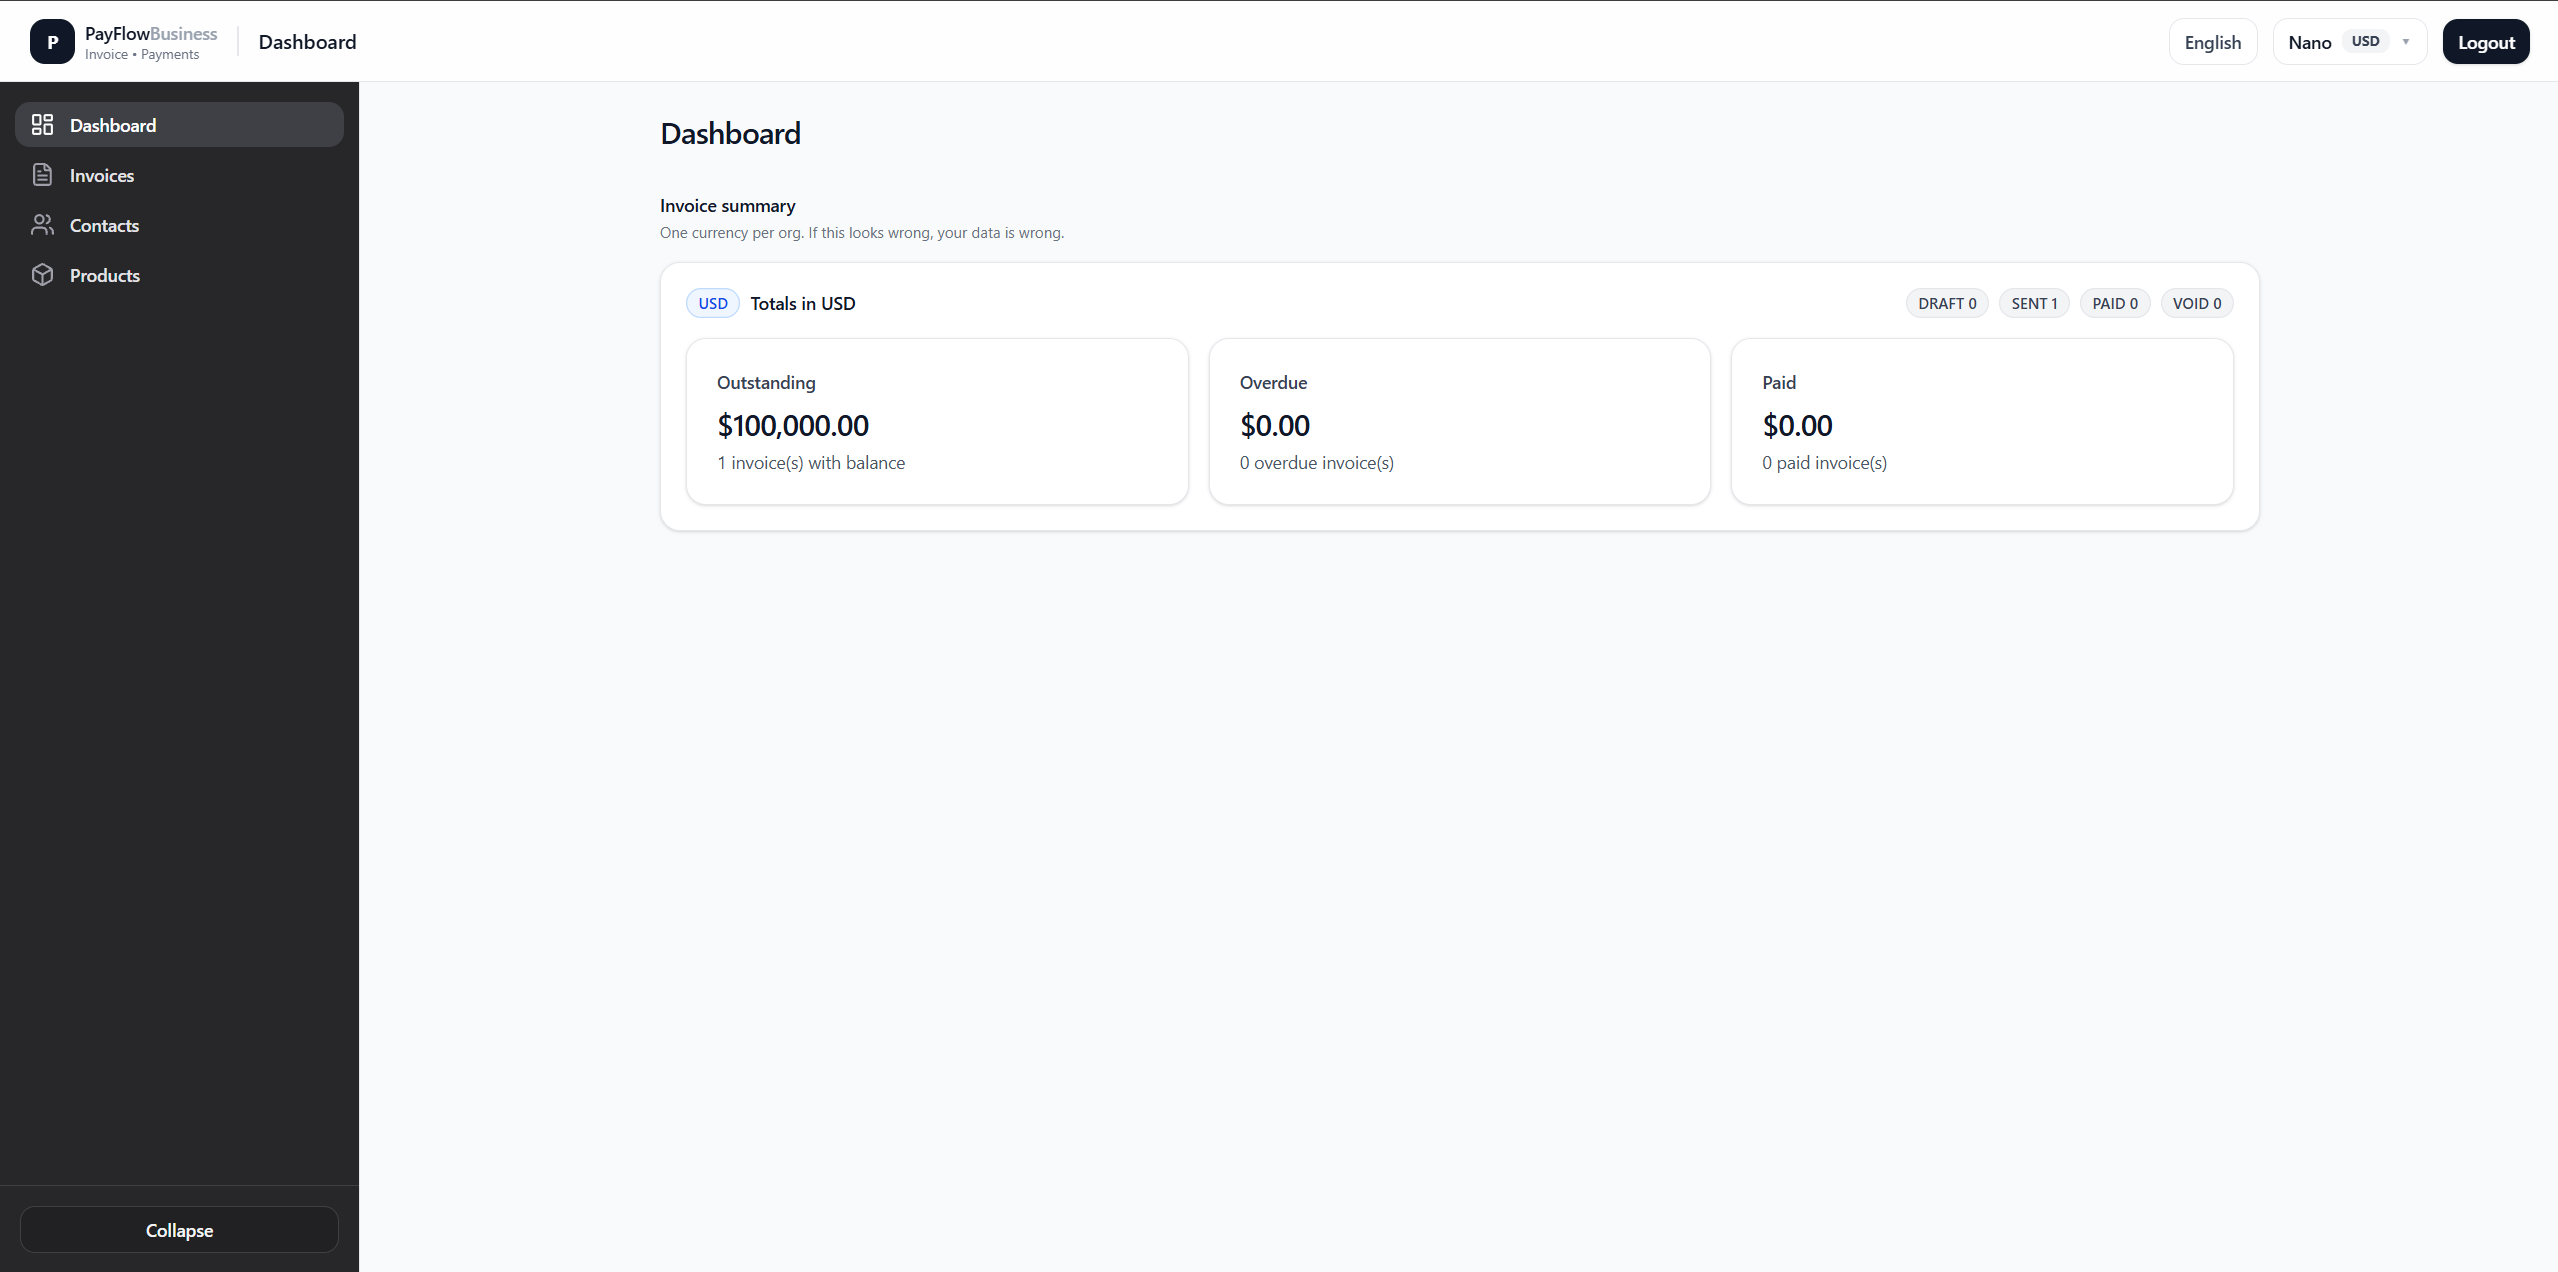
Task: Open the Dashboard grid icon in sidebar
Action: [x=42, y=124]
